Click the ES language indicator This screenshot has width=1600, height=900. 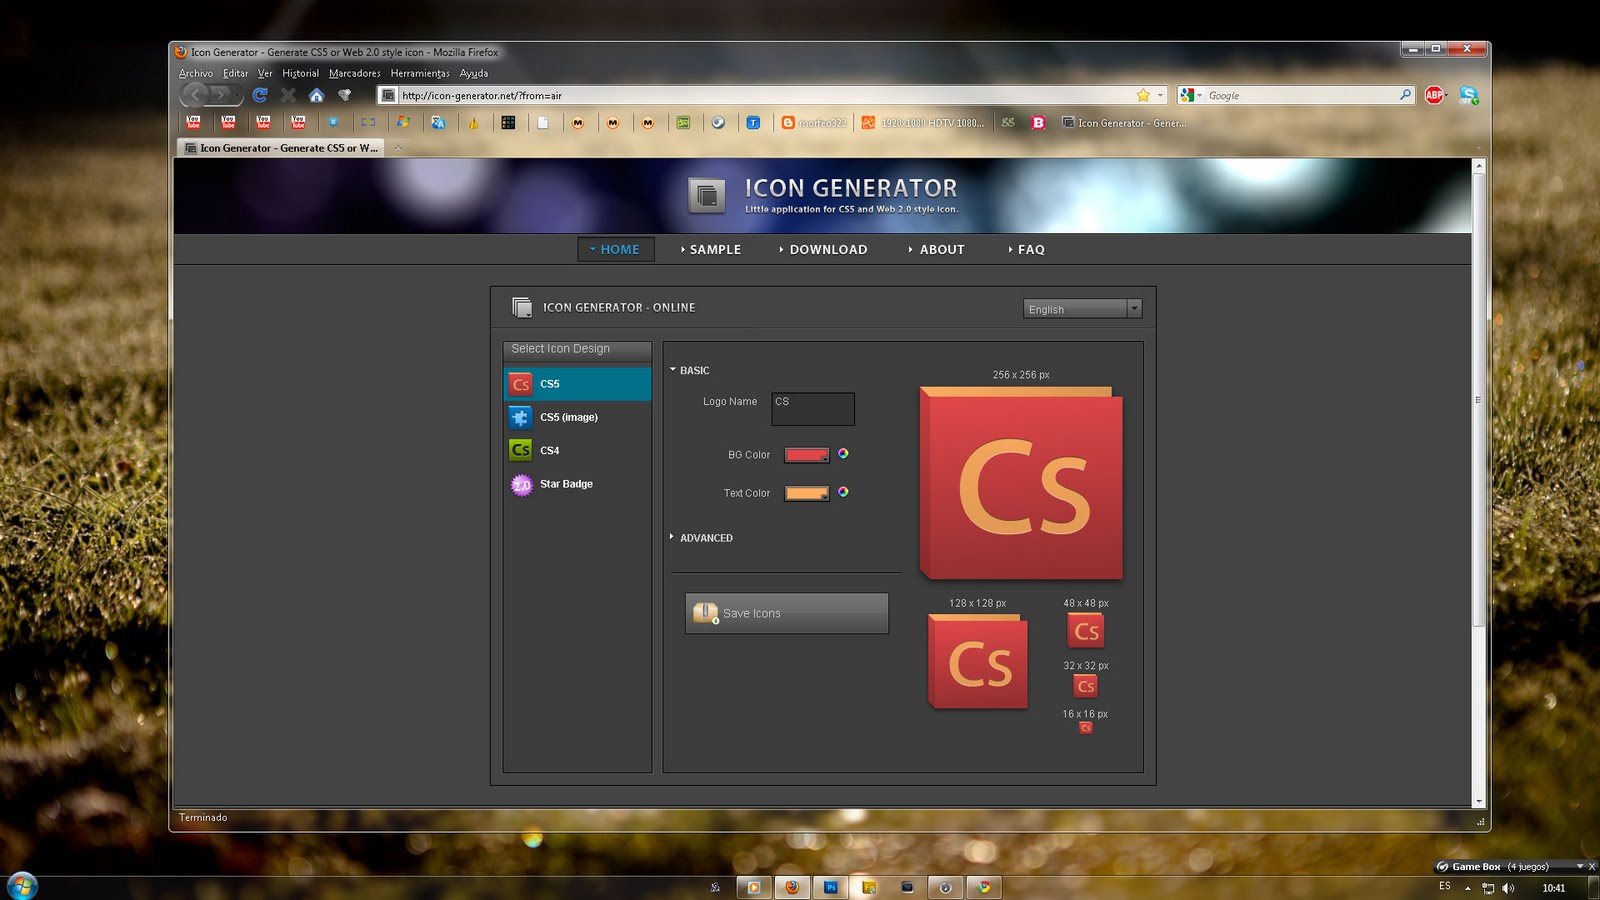(x=1445, y=886)
